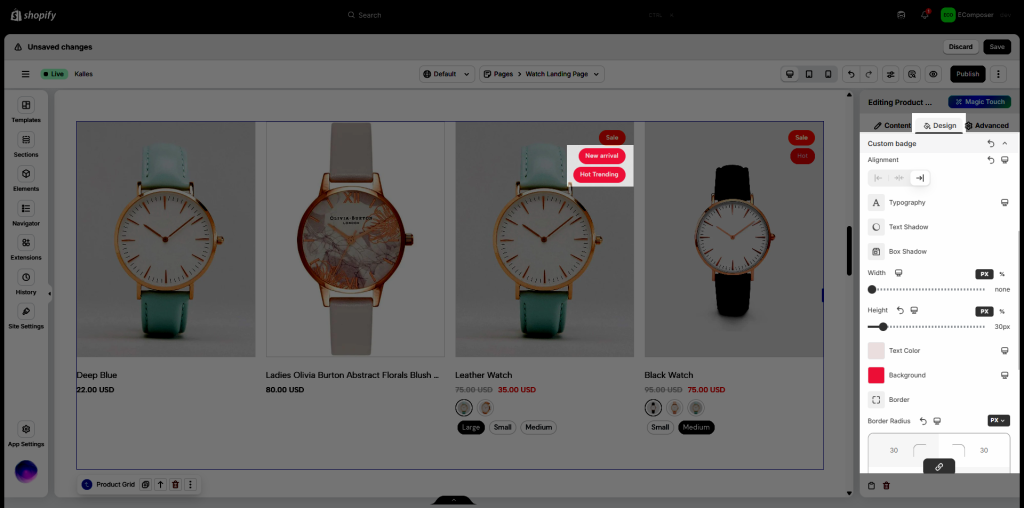Viewport: 1024px width, 508px height.
Task: Collapse the Custom badge section
Action: (1005, 144)
